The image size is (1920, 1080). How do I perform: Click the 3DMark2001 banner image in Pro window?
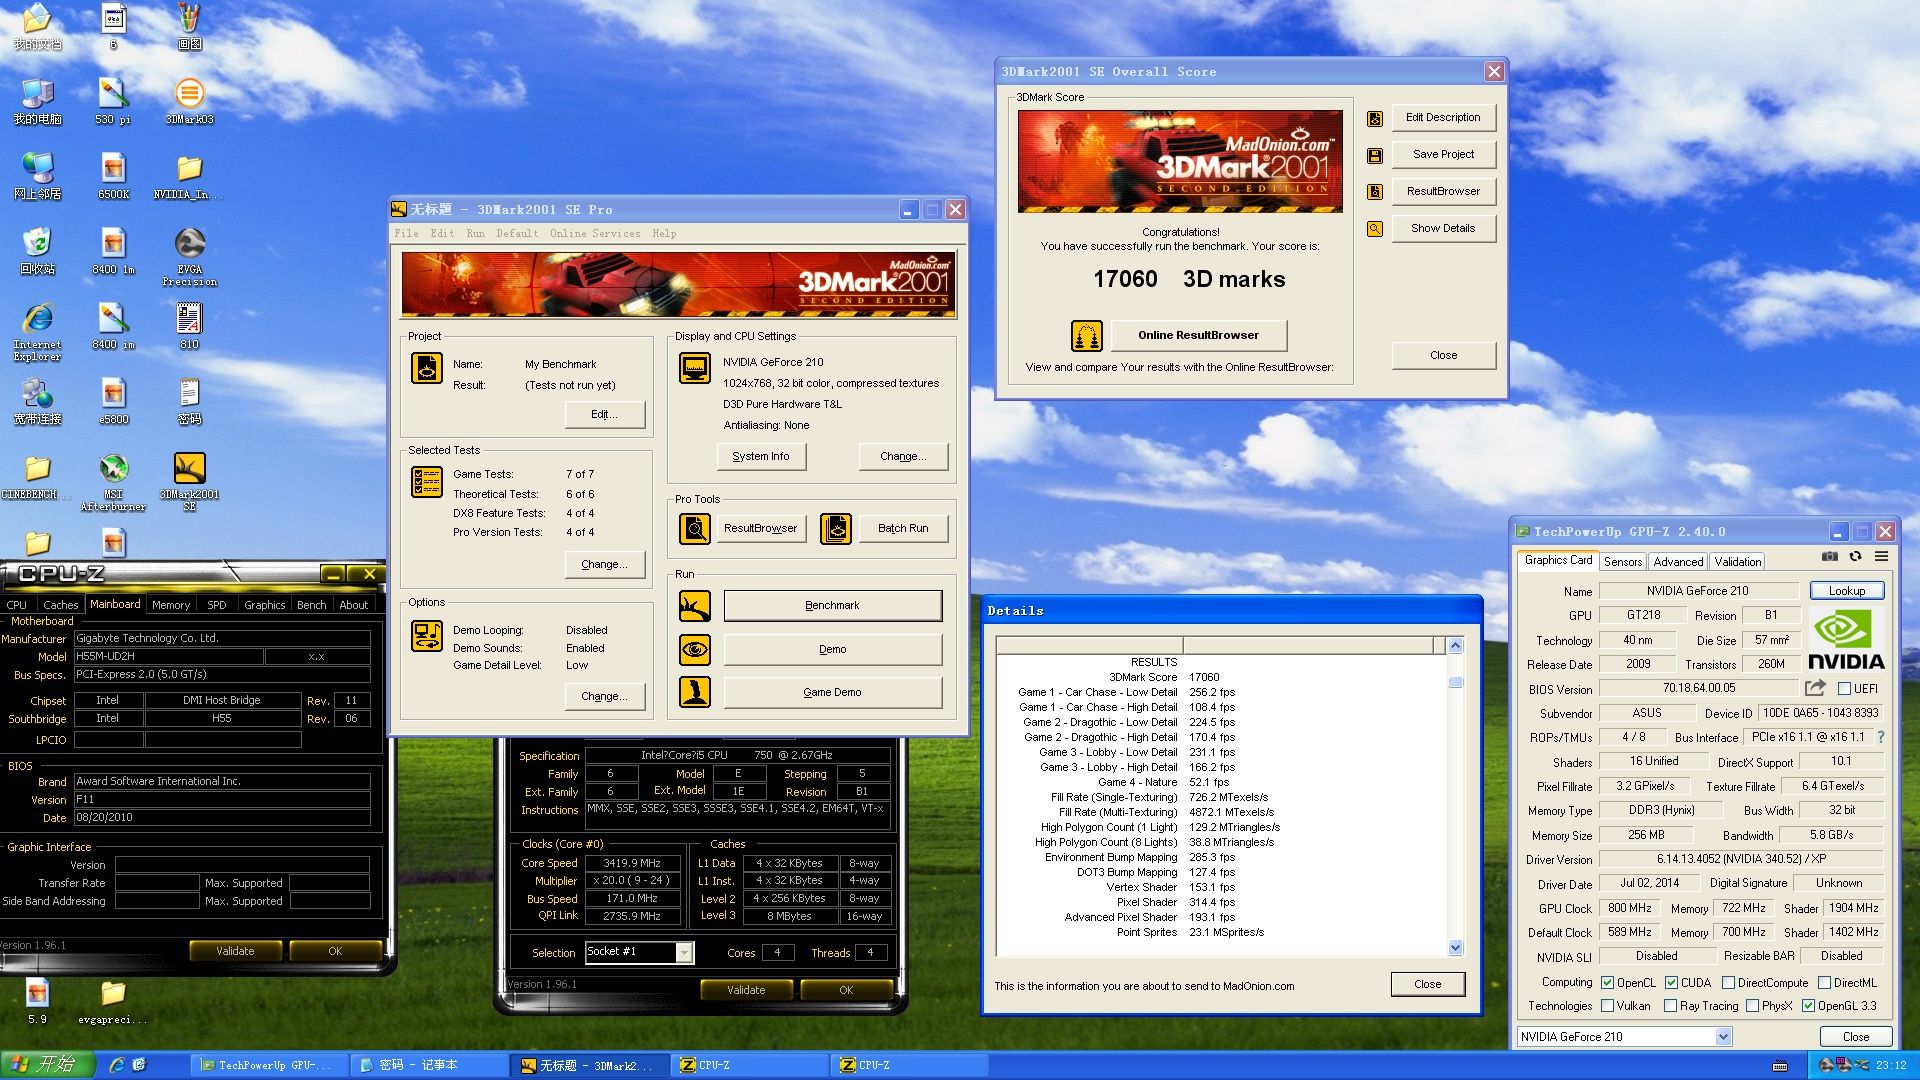pyautogui.click(x=678, y=285)
